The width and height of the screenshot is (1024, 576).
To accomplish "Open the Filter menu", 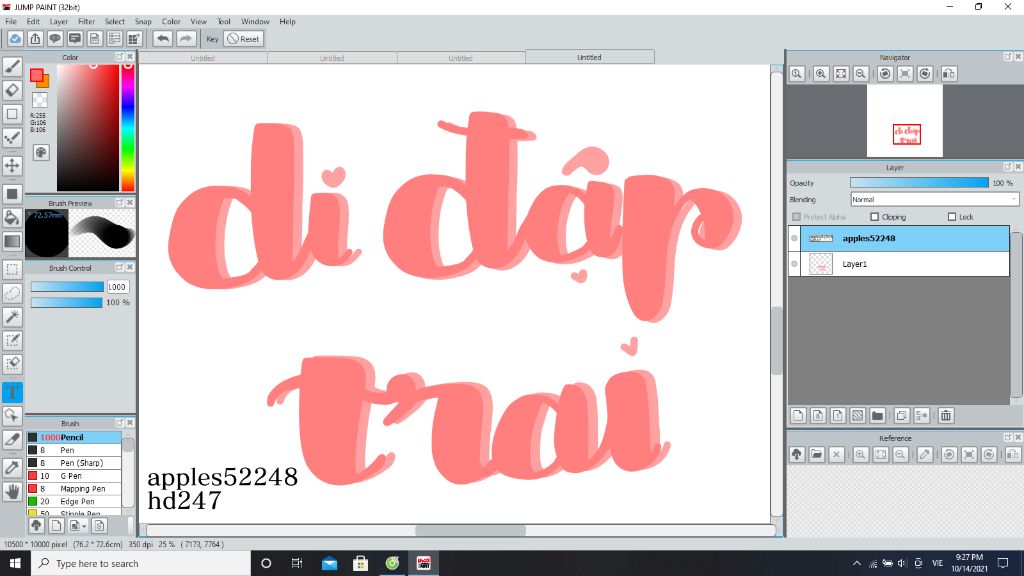I will (x=87, y=22).
